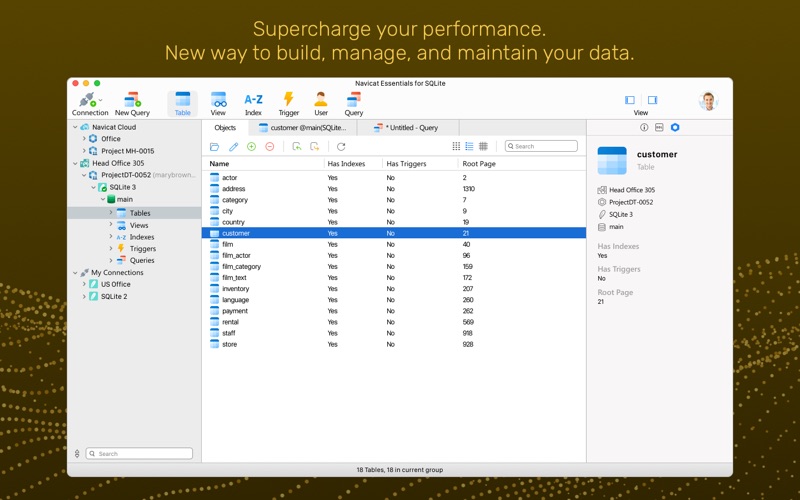Show the DDL pane icon
800x500 pixels.
pyautogui.click(x=659, y=128)
